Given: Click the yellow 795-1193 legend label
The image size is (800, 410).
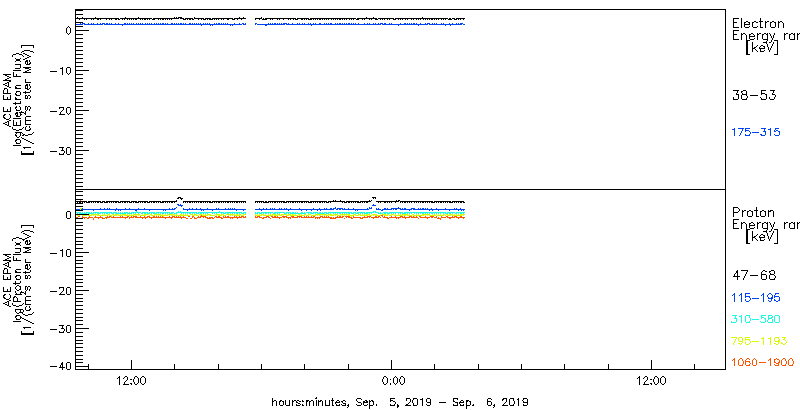Looking at the screenshot, I should pos(759,341).
